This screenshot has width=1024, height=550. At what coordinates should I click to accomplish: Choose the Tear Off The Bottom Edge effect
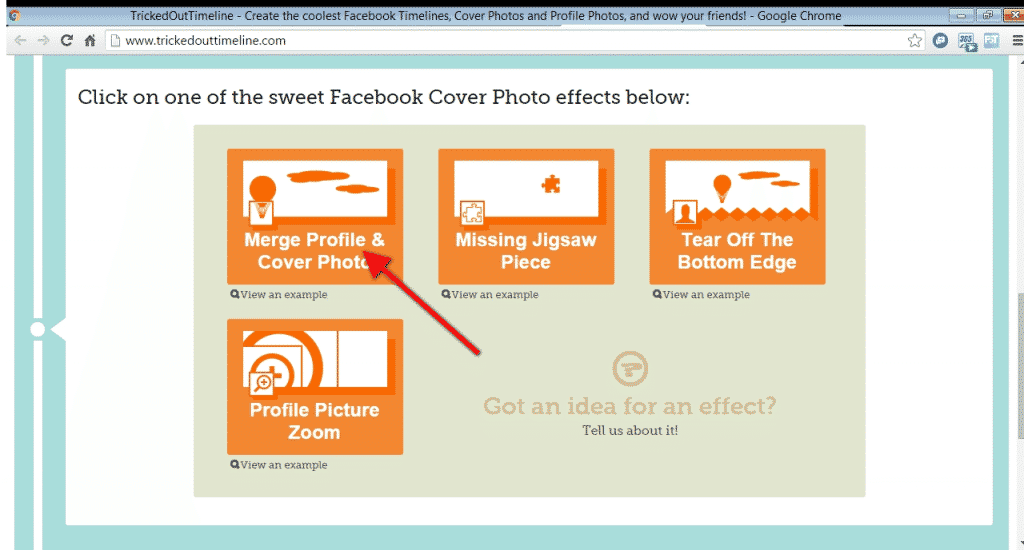[x=737, y=216]
